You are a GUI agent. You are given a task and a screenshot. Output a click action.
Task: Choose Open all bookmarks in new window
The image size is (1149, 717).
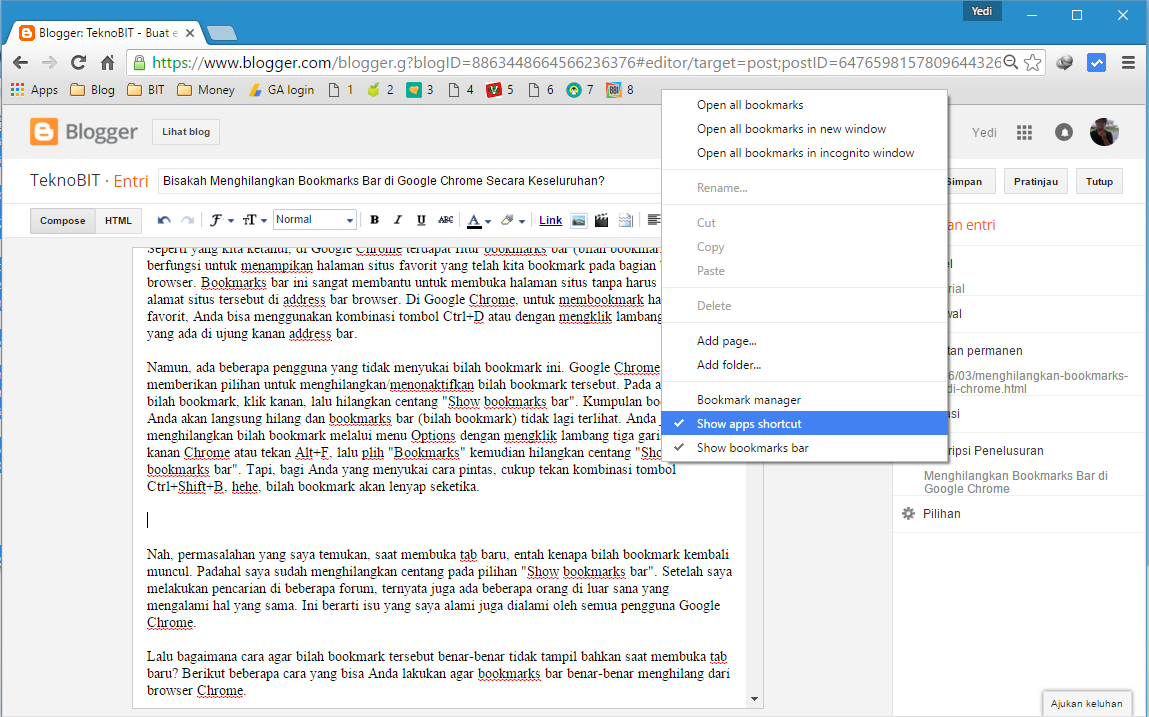pyautogui.click(x=805, y=129)
